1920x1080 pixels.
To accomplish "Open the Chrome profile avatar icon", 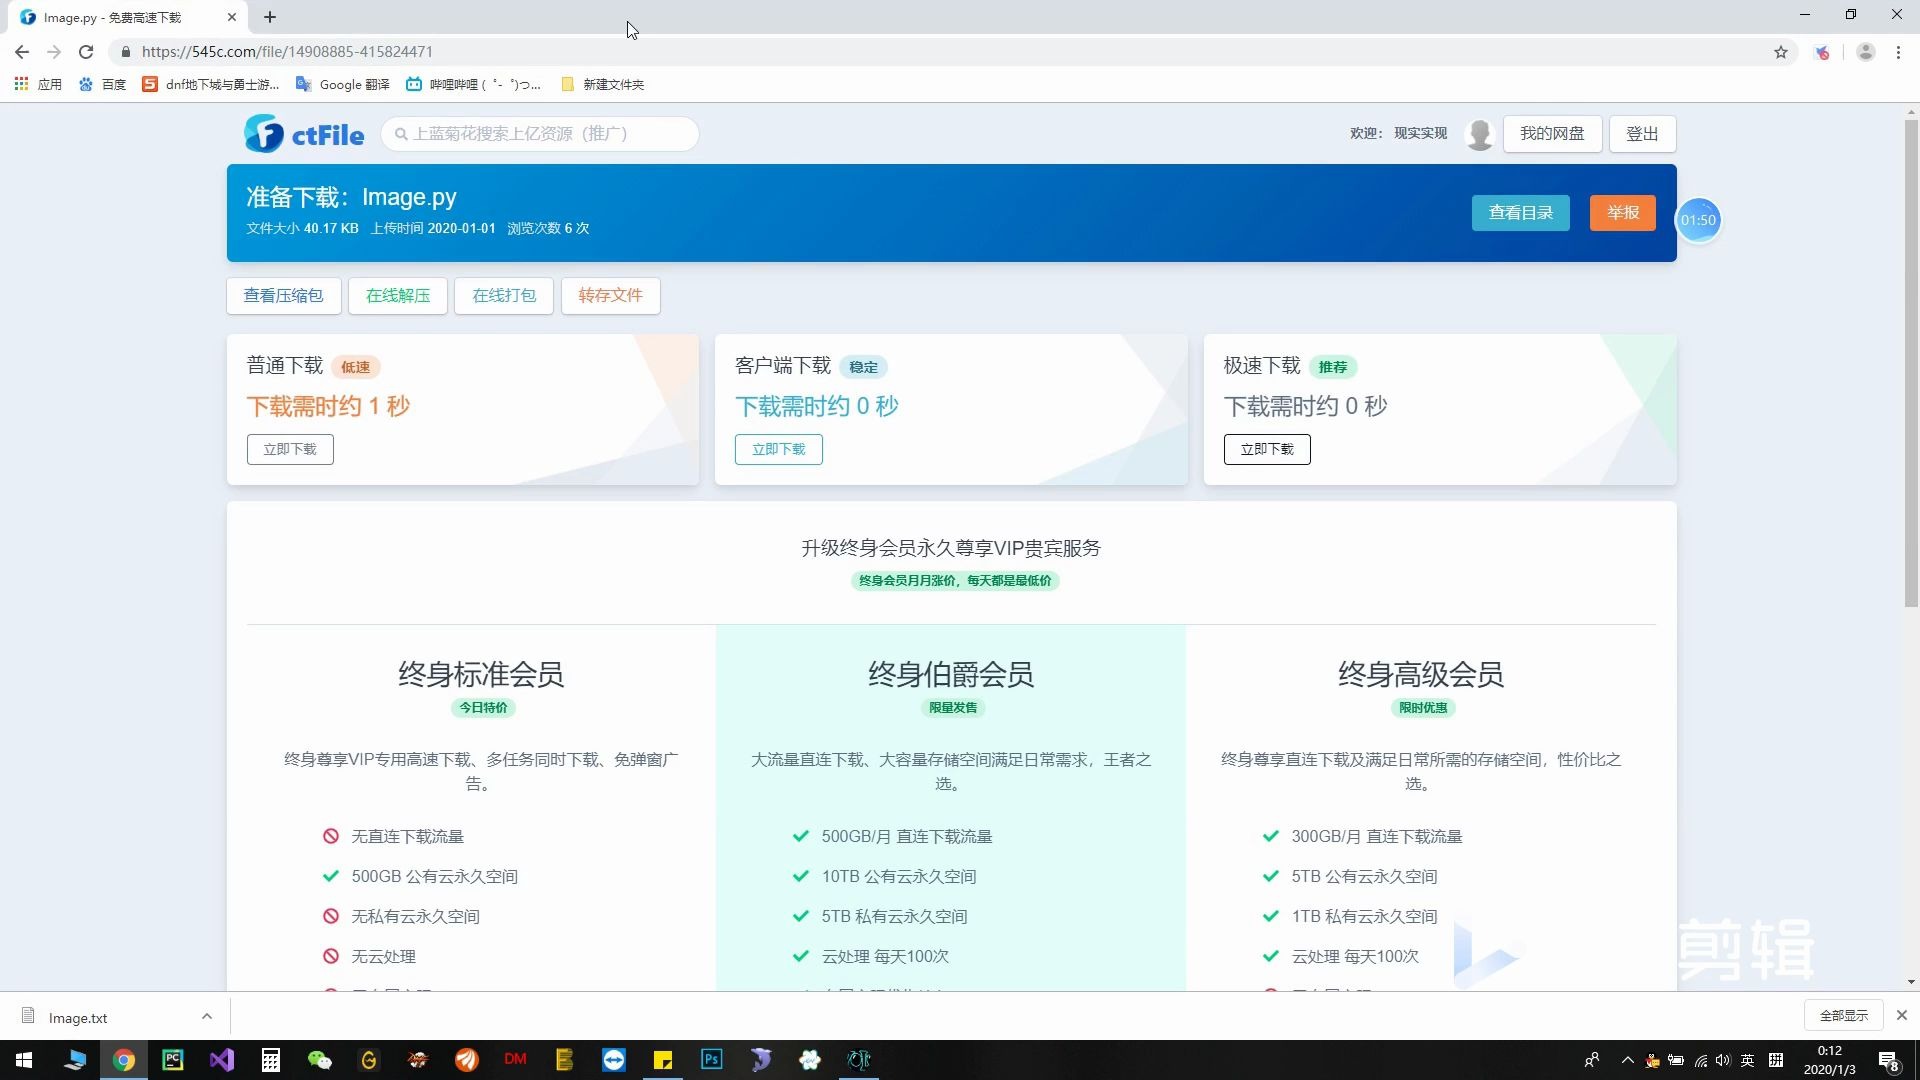I will coord(1865,52).
